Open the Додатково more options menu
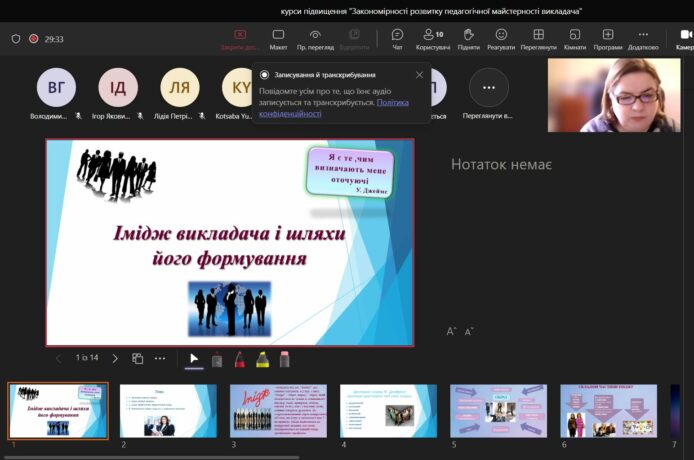The height and width of the screenshot is (460, 694). 643,39
